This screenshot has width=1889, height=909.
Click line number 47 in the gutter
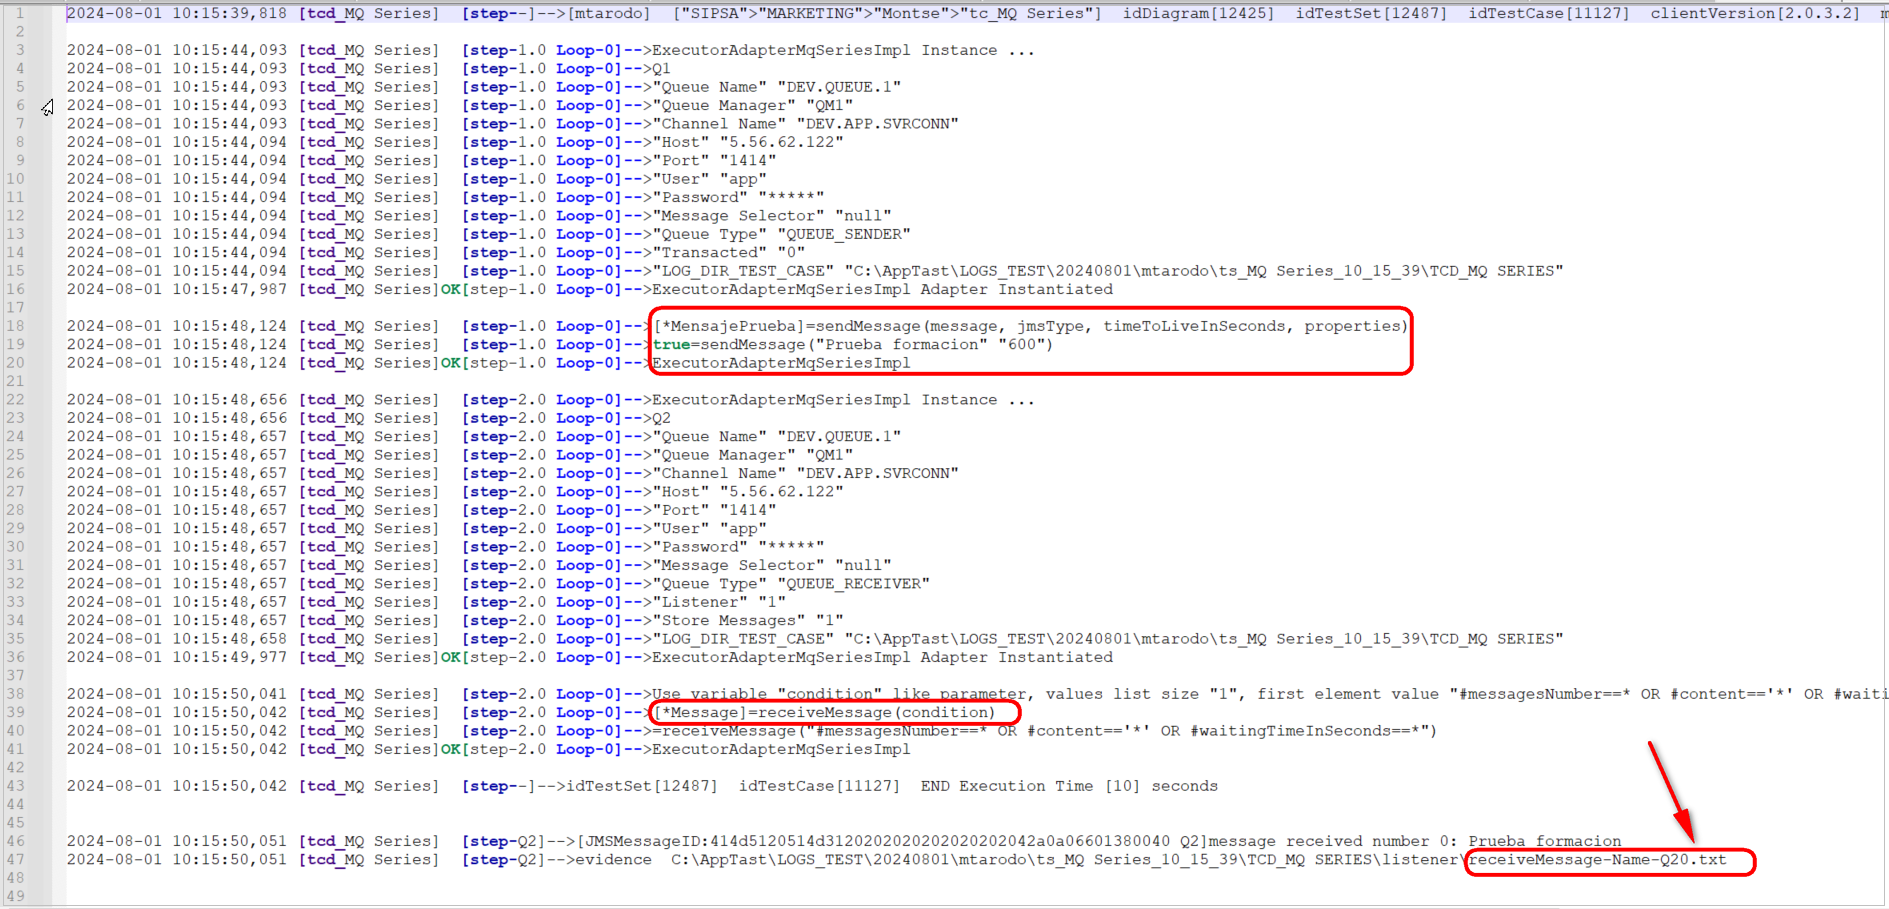(x=16, y=860)
